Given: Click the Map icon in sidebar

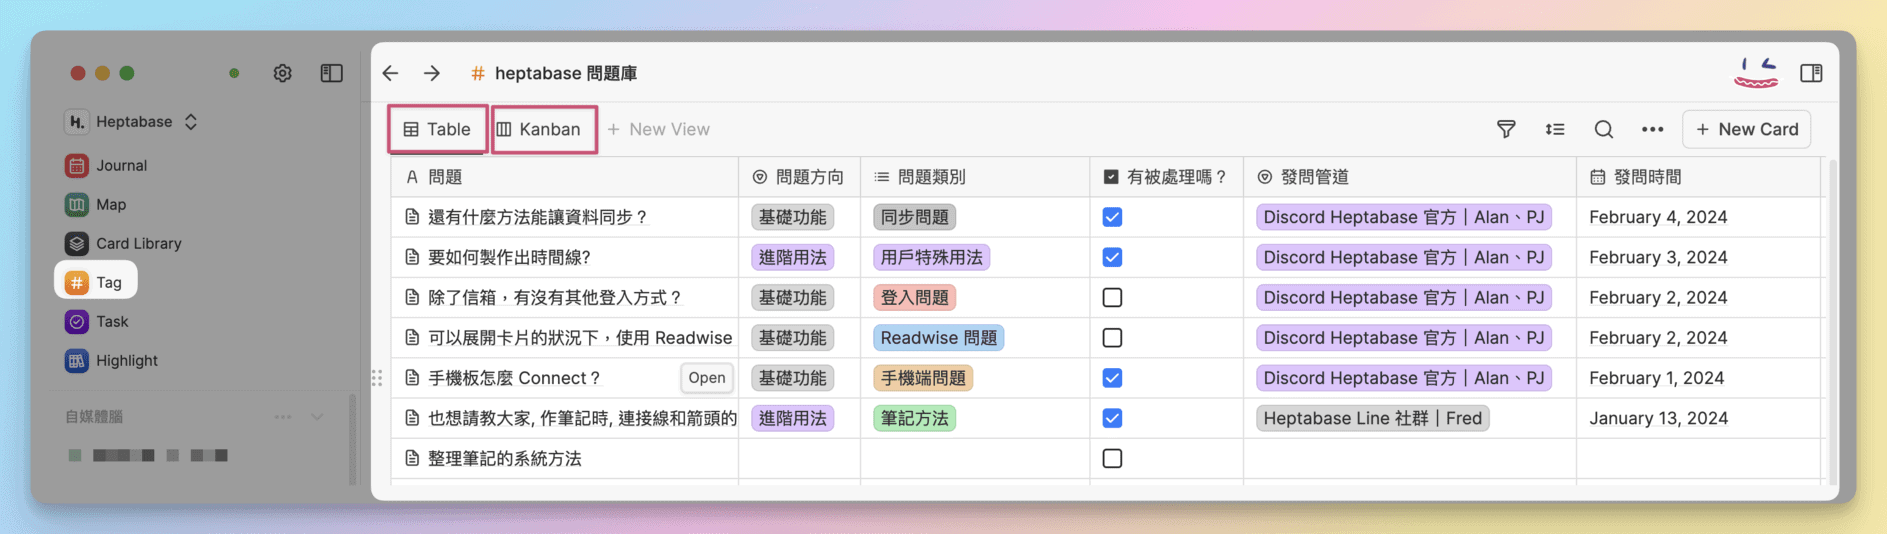Looking at the screenshot, I should click(x=77, y=204).
